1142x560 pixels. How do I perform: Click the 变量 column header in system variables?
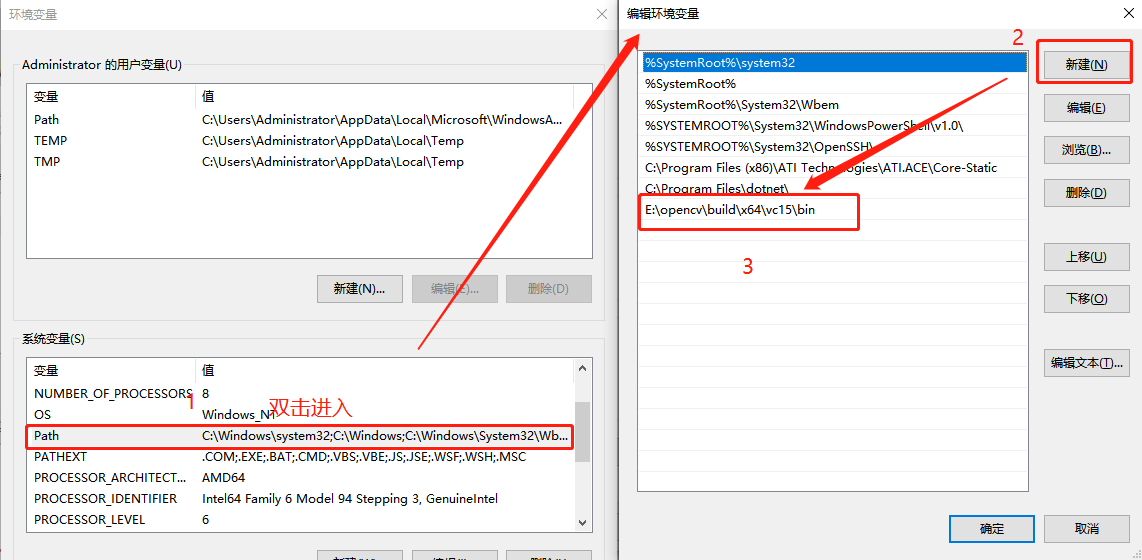(111, 371)
